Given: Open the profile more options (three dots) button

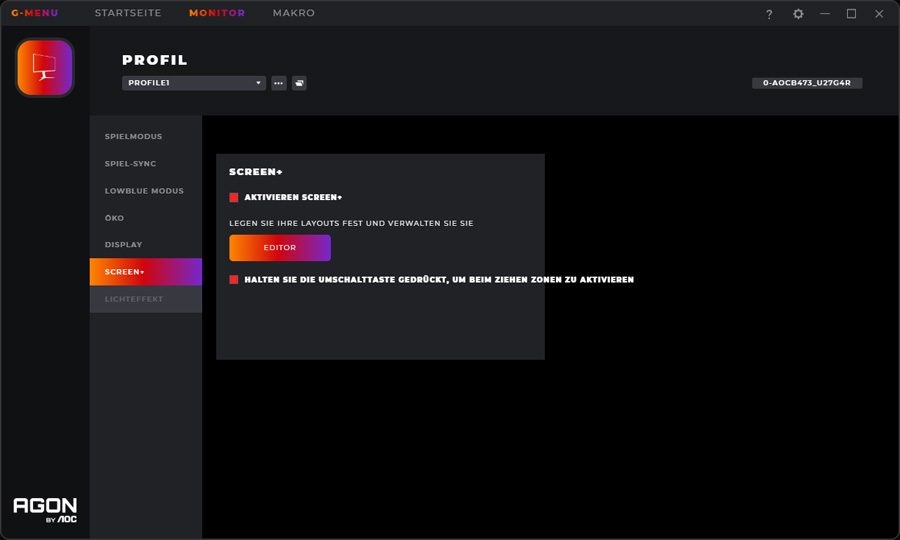Looking at the screenshot, I should (279, 83).
